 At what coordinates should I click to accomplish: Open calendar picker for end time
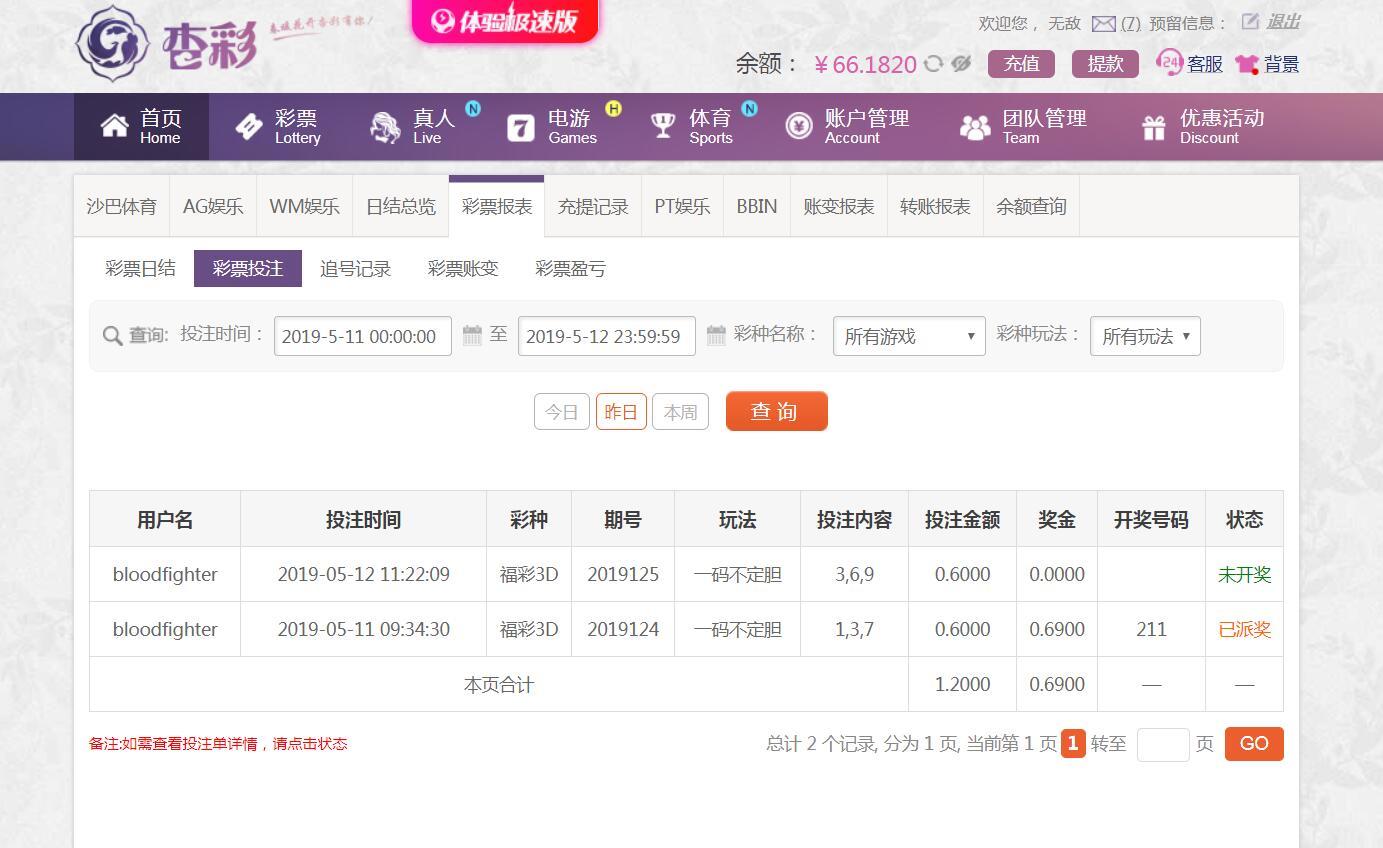[x=716, y=335]
